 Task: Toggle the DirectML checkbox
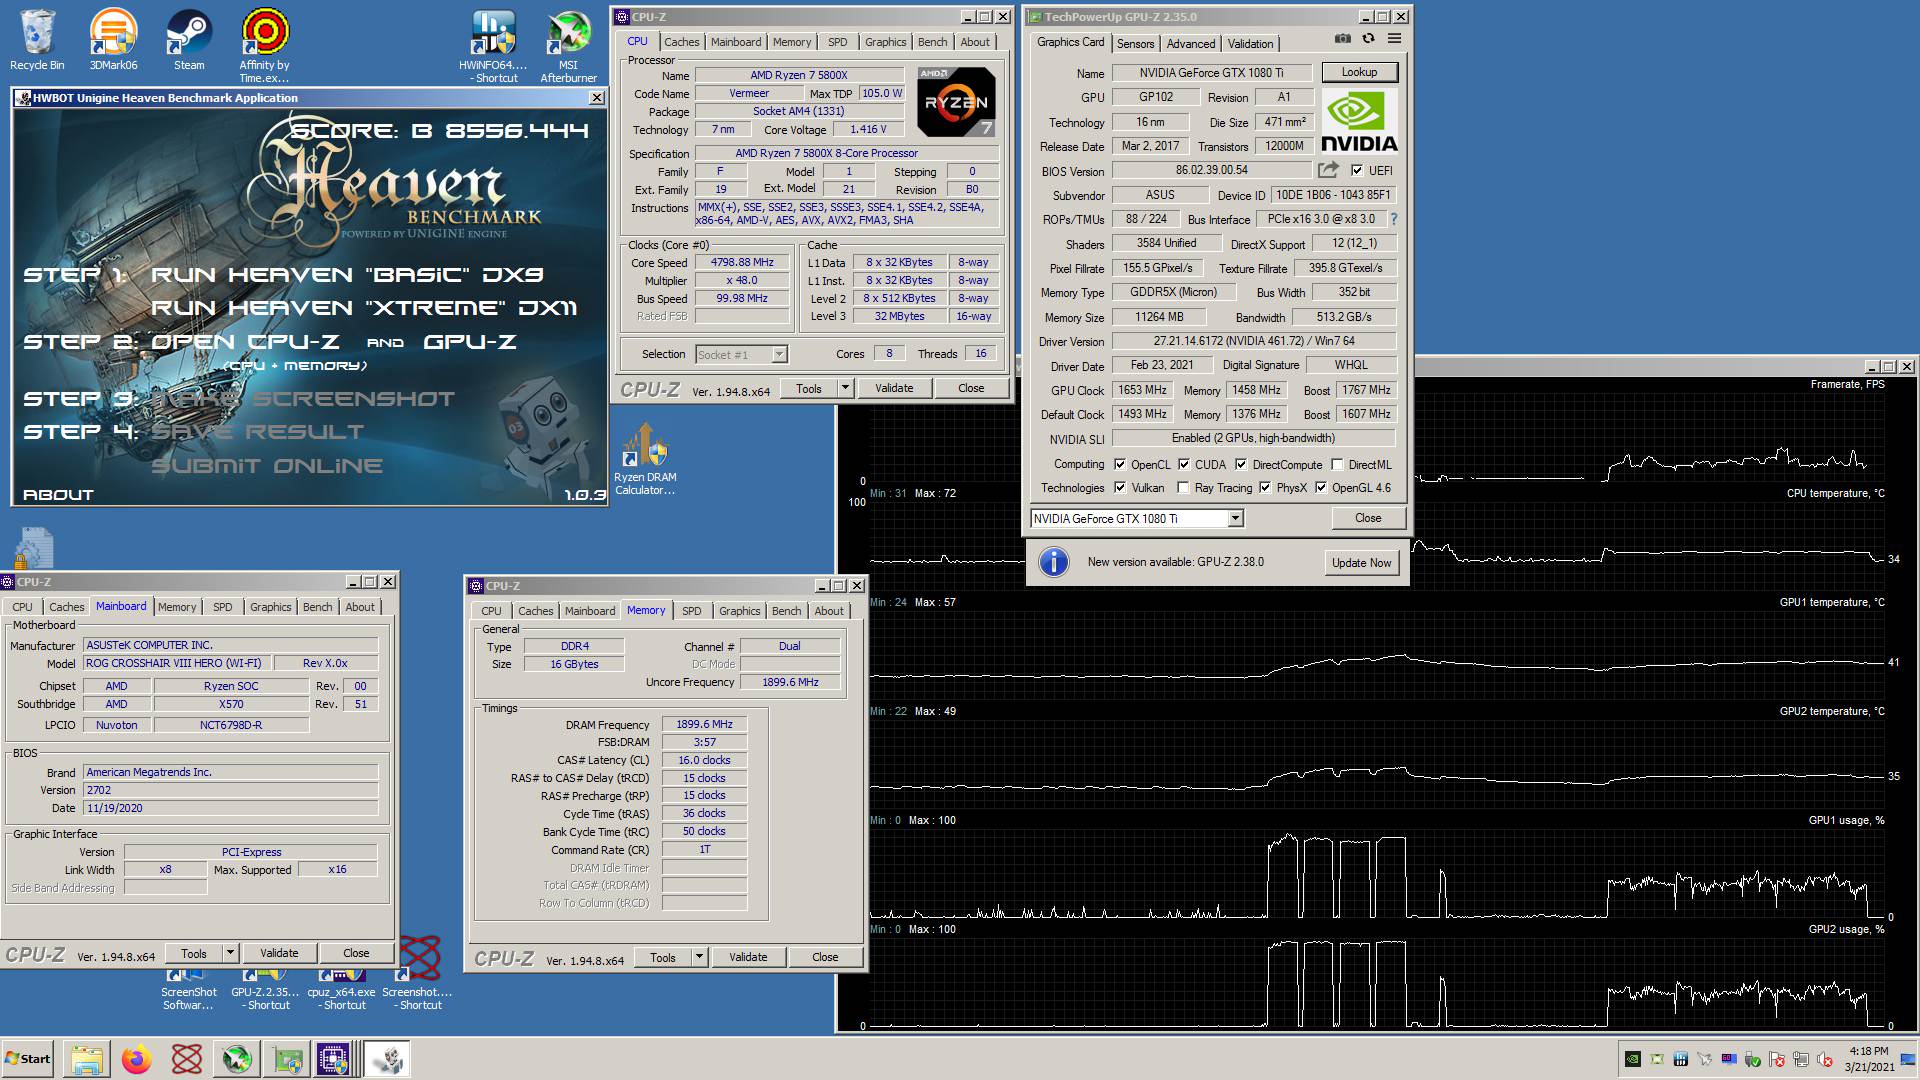click(x=1337, y=464)
